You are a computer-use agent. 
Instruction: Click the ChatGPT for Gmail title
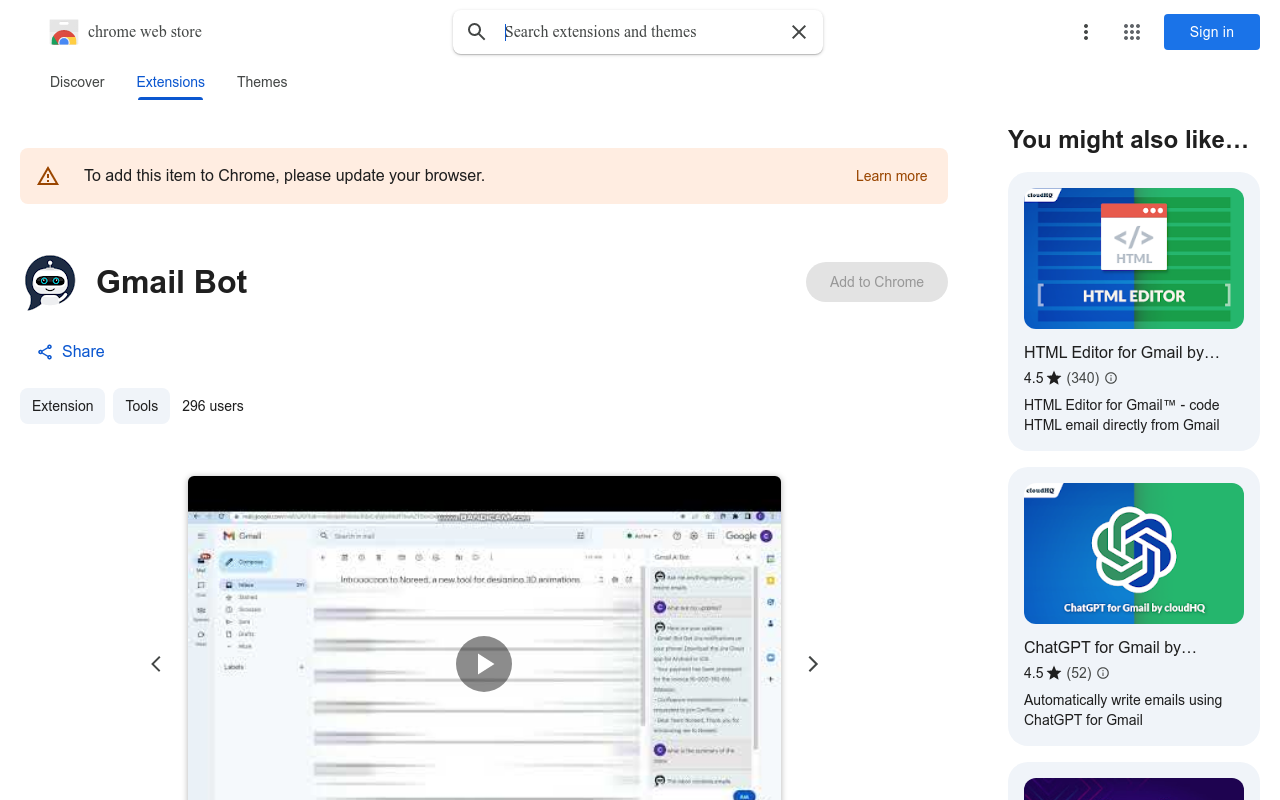[1110, 648]
